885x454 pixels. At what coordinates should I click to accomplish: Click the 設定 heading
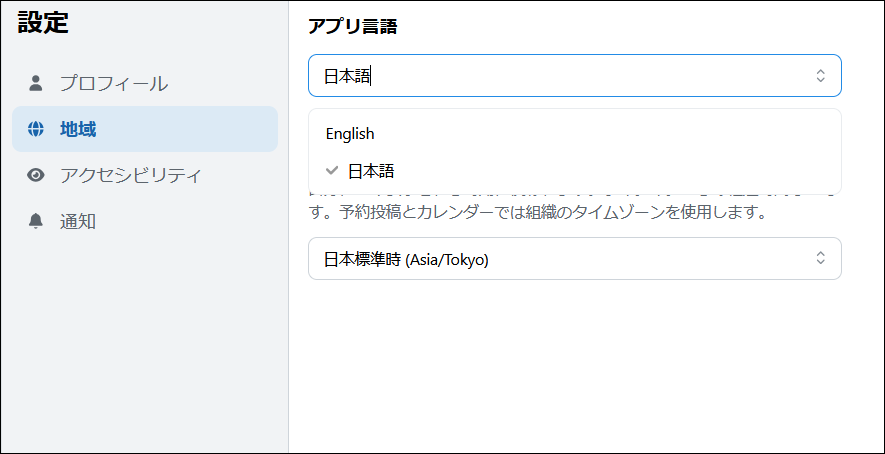pyautogui.click(x=43, y=23)
